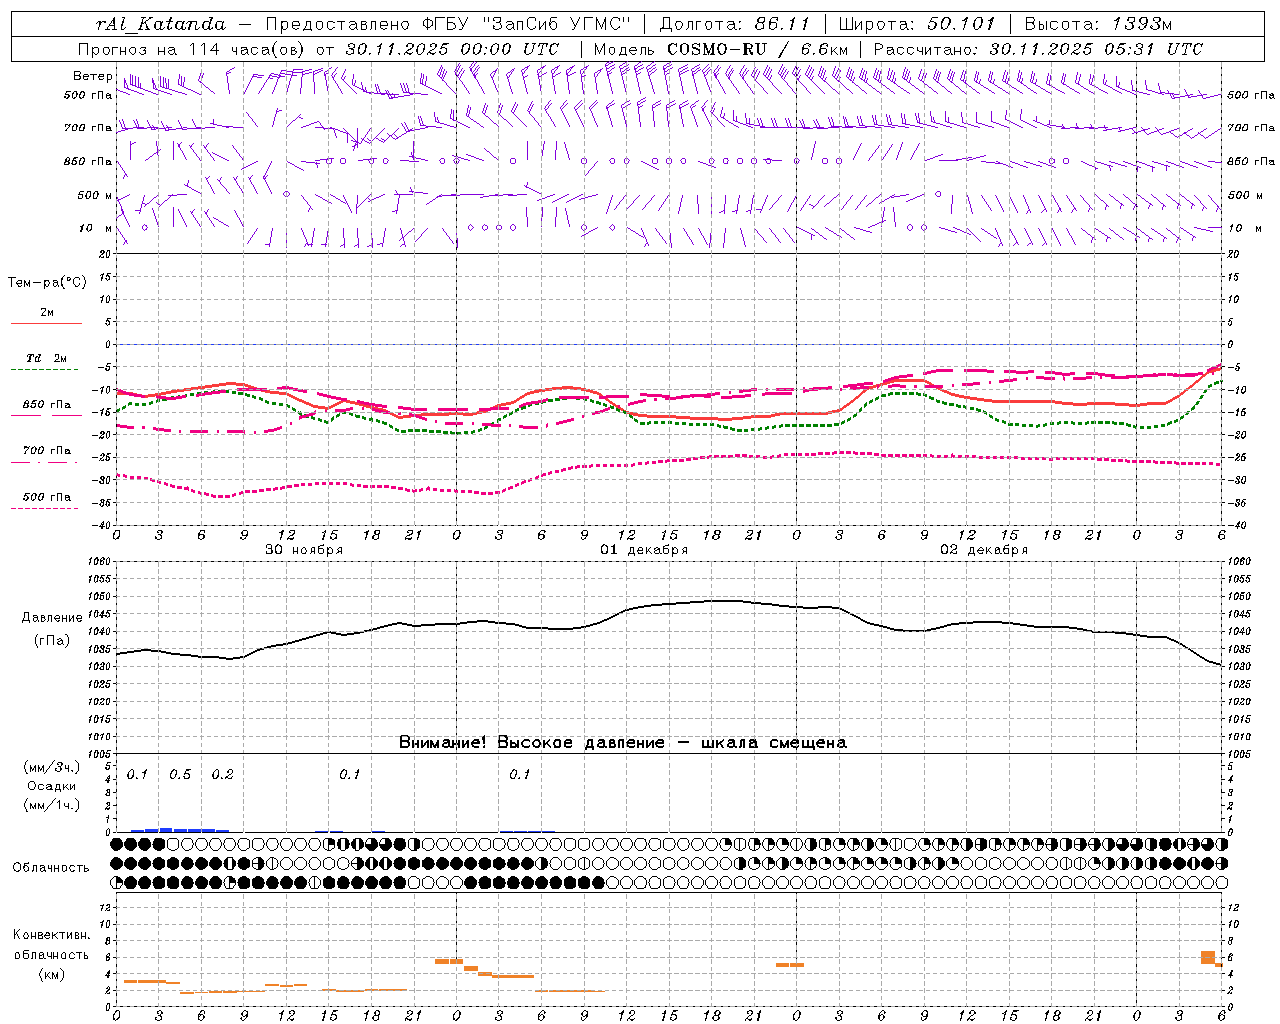Click the 0.5 precipitation amount value
The image size is (1280, 1024).
coord(180,775)
